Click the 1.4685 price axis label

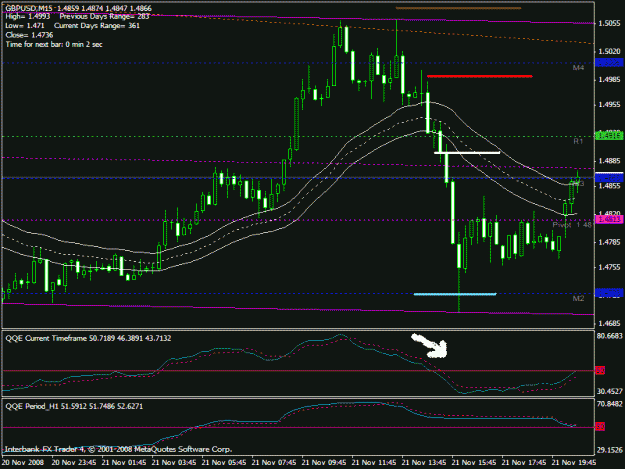tap(609, 323)
